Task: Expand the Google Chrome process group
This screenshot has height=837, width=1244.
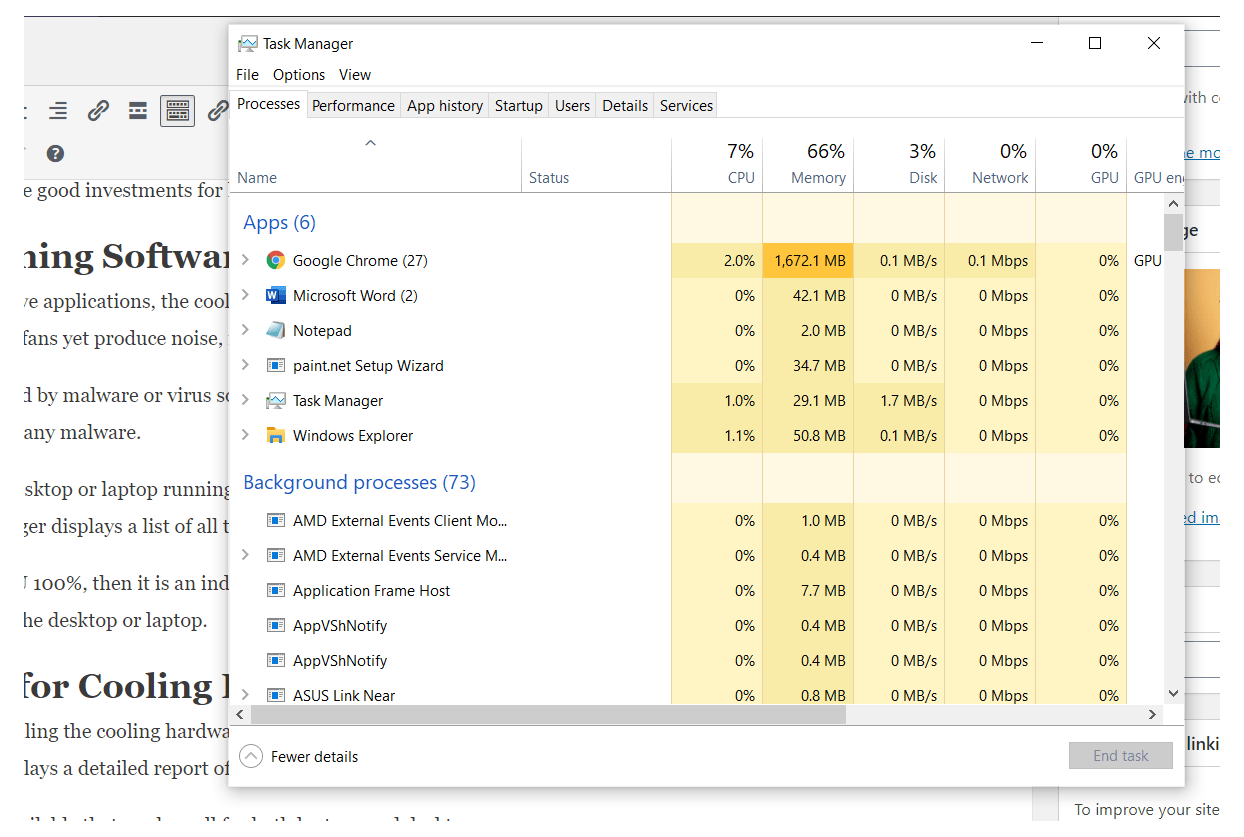Action: tap(245, 260)
